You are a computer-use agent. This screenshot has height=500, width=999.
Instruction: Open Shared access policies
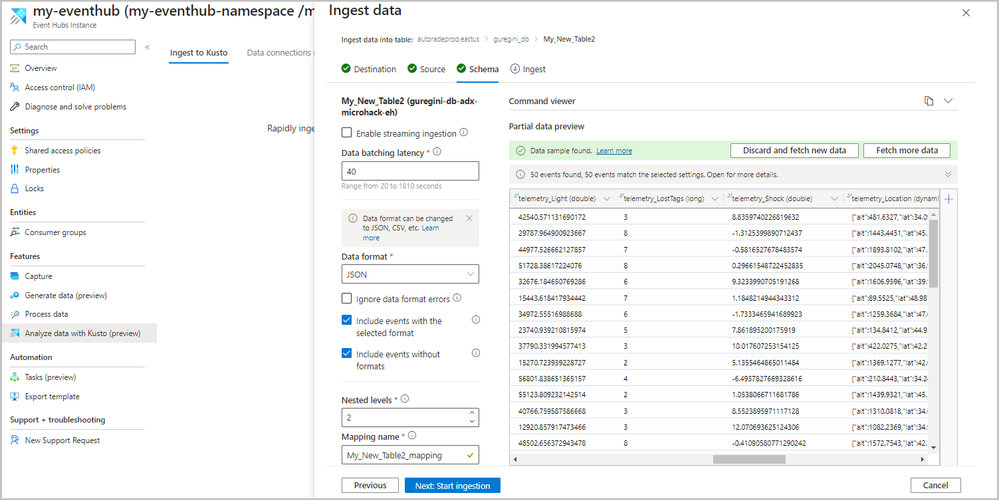(x=62, y=150)
